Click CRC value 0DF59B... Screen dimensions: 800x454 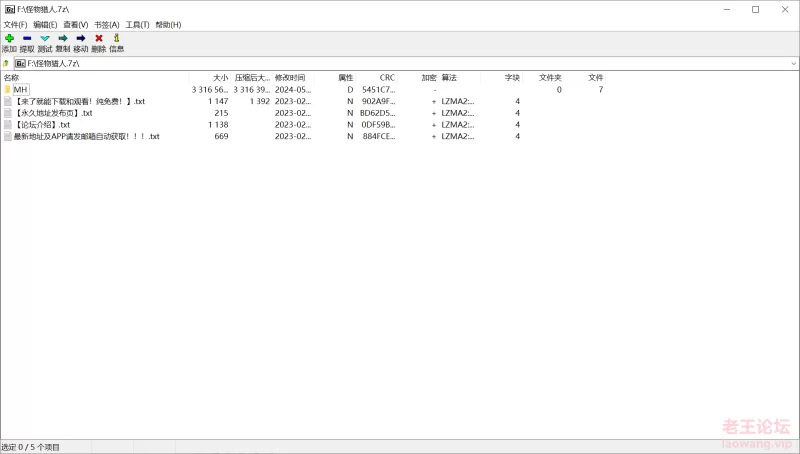pyautogui.click(x=378, y=124)
